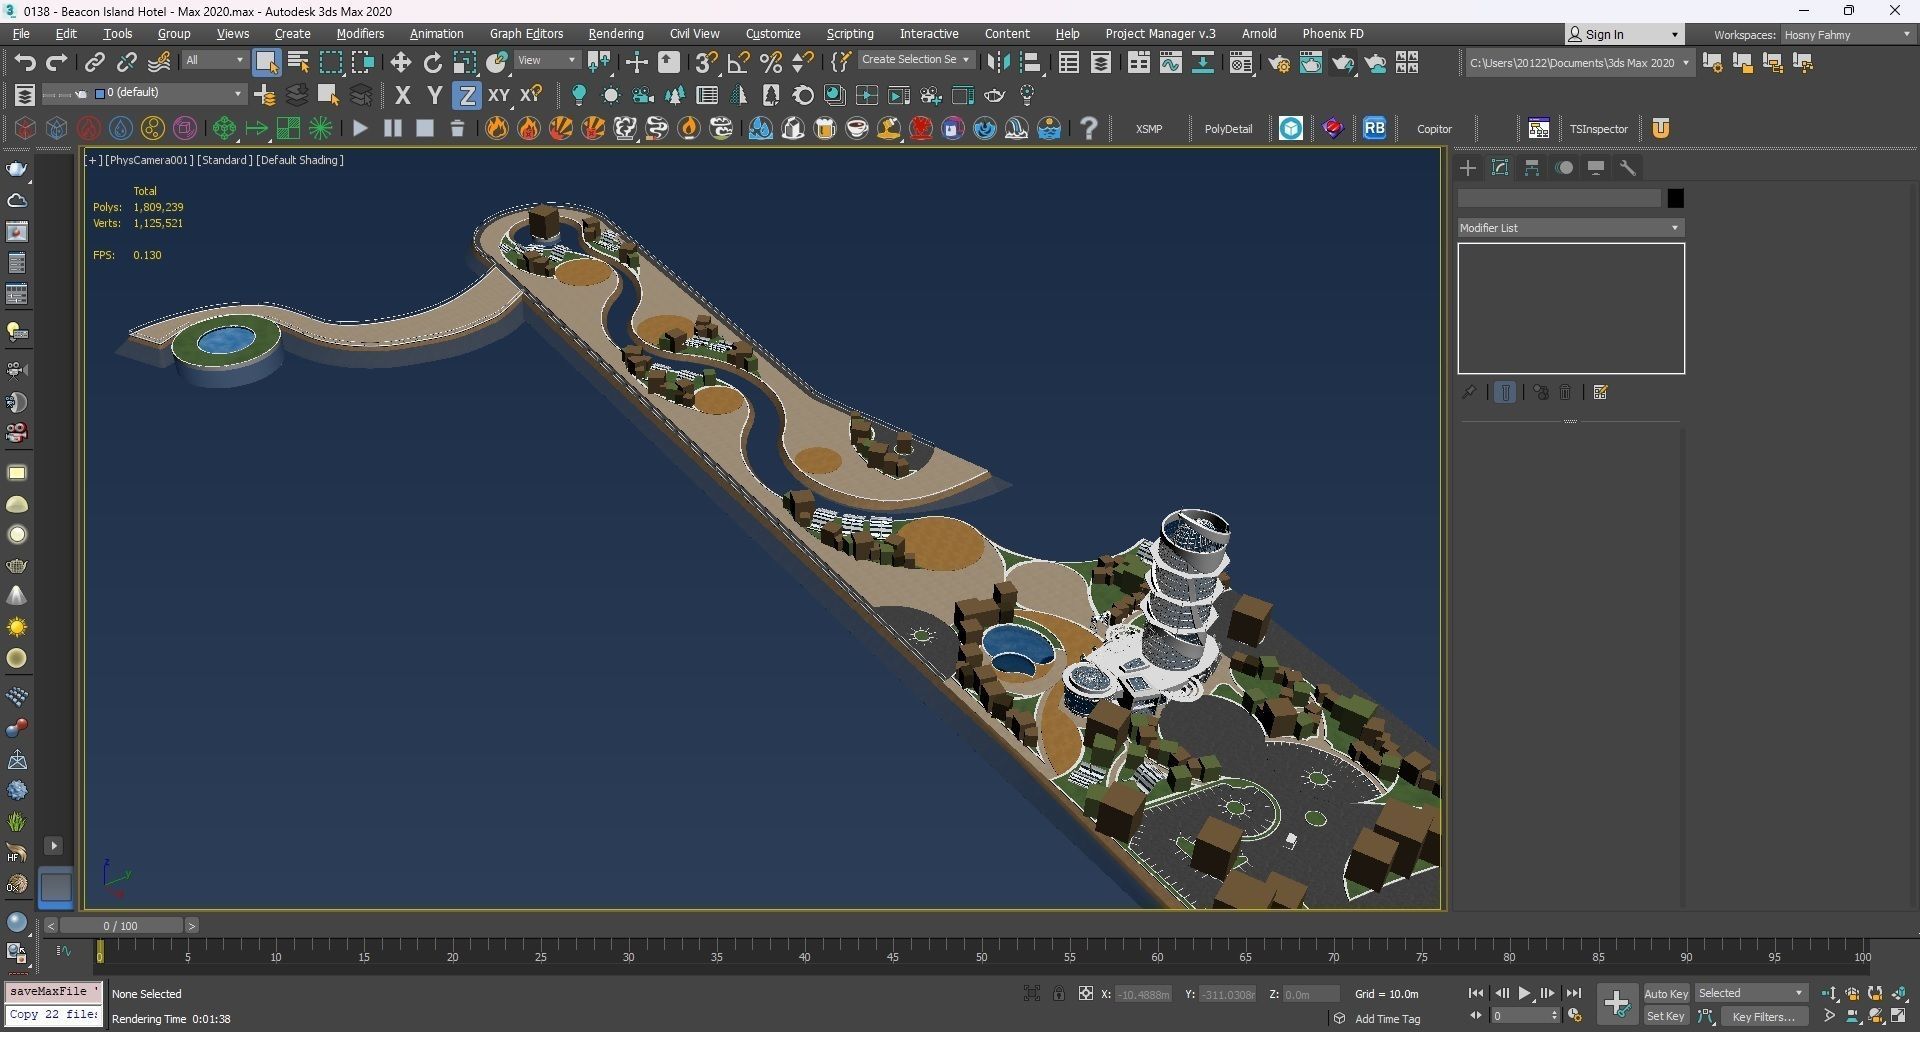Viewport: 1920px width, 1040px height.
Task: Play the animation
Action: (x=1524, y=994)
